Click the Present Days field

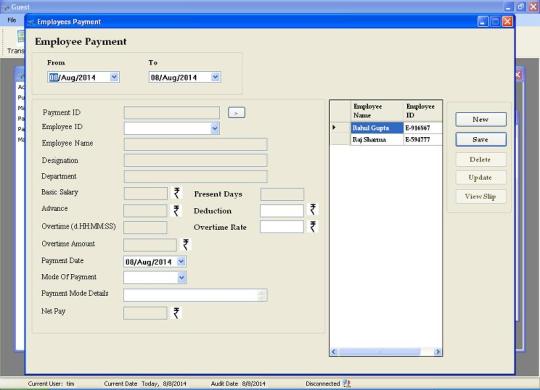[282, 194]
